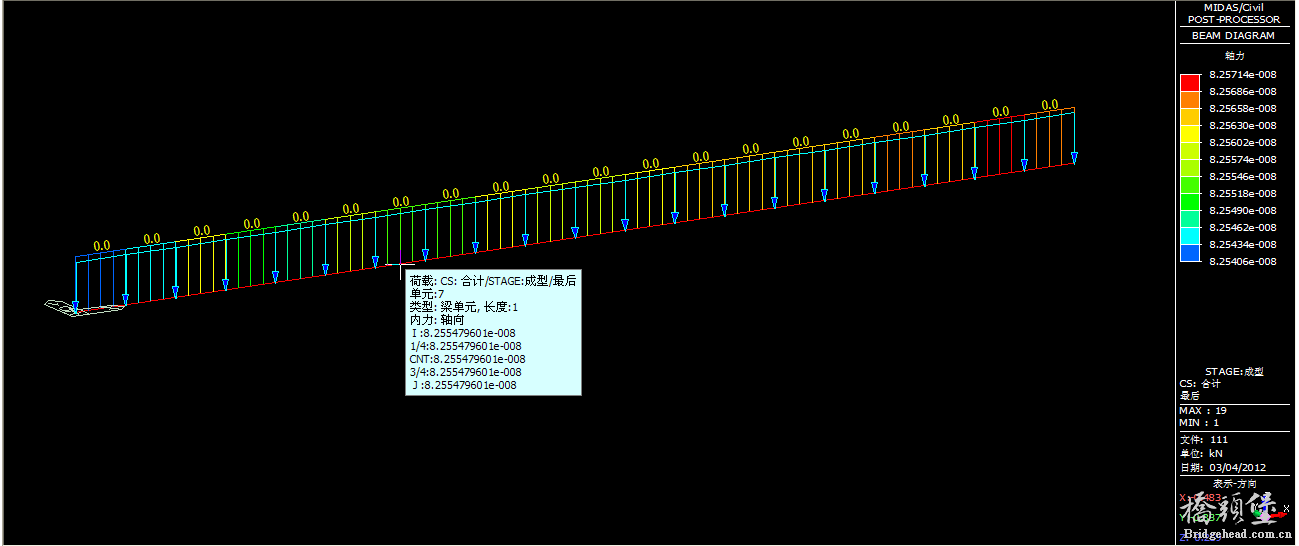Select legend value 8.25462e-008
The image size is (1299, 546).
tap(1243, 227)
